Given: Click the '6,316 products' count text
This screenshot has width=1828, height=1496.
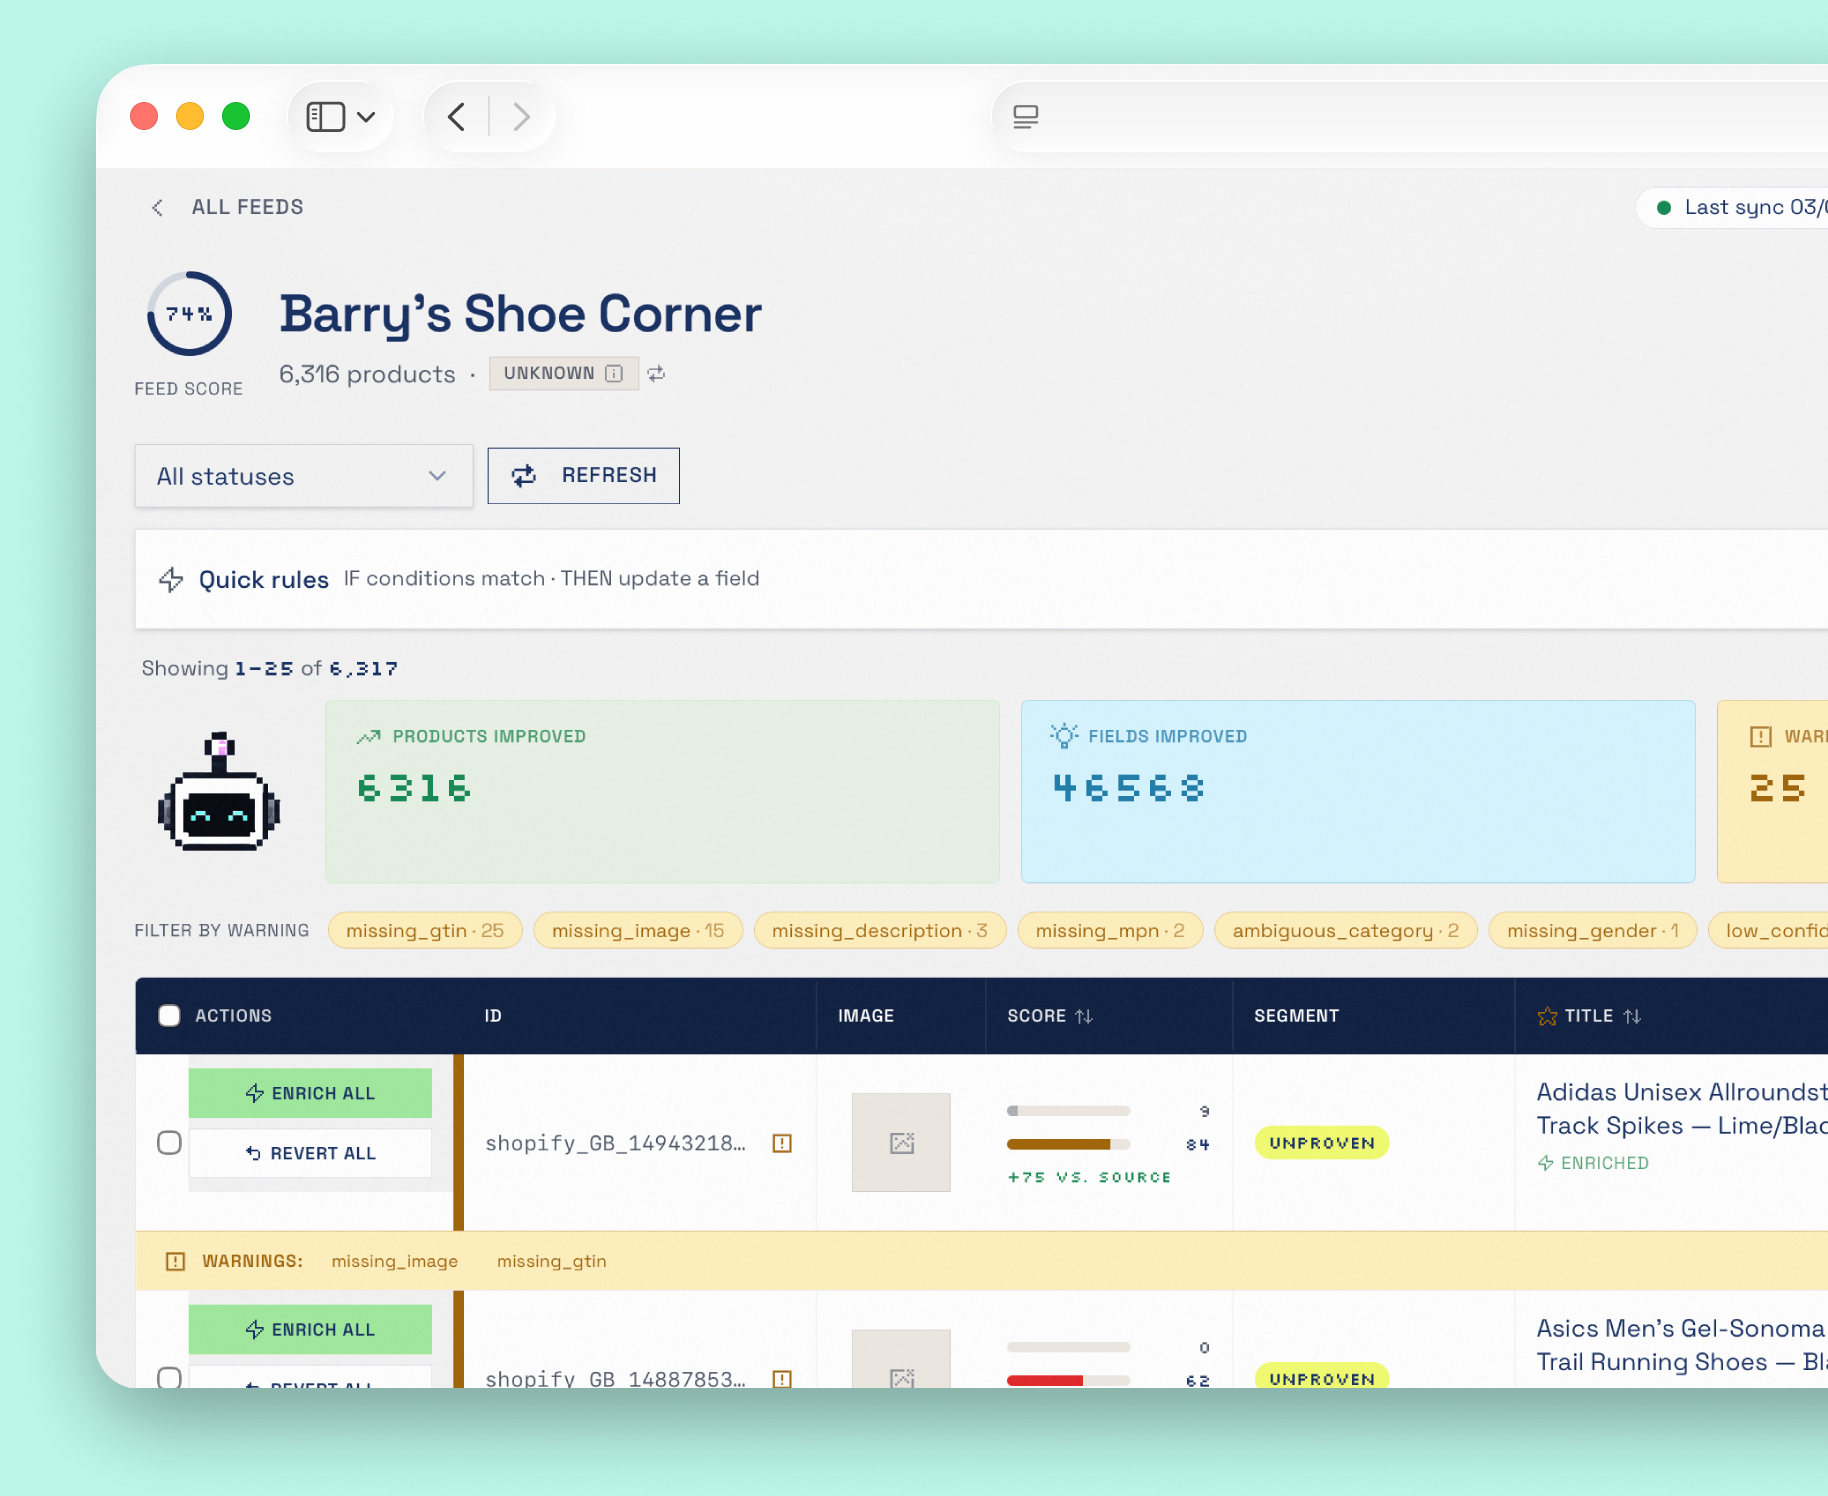Looking at the screenshot, I should (367, 374).
